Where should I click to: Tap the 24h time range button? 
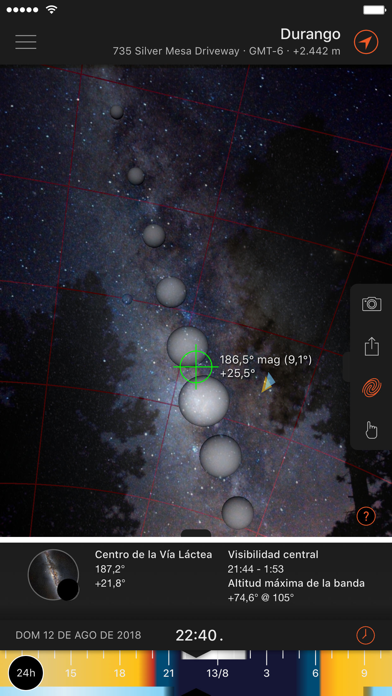pyautogui.click(x=26, y=673)
